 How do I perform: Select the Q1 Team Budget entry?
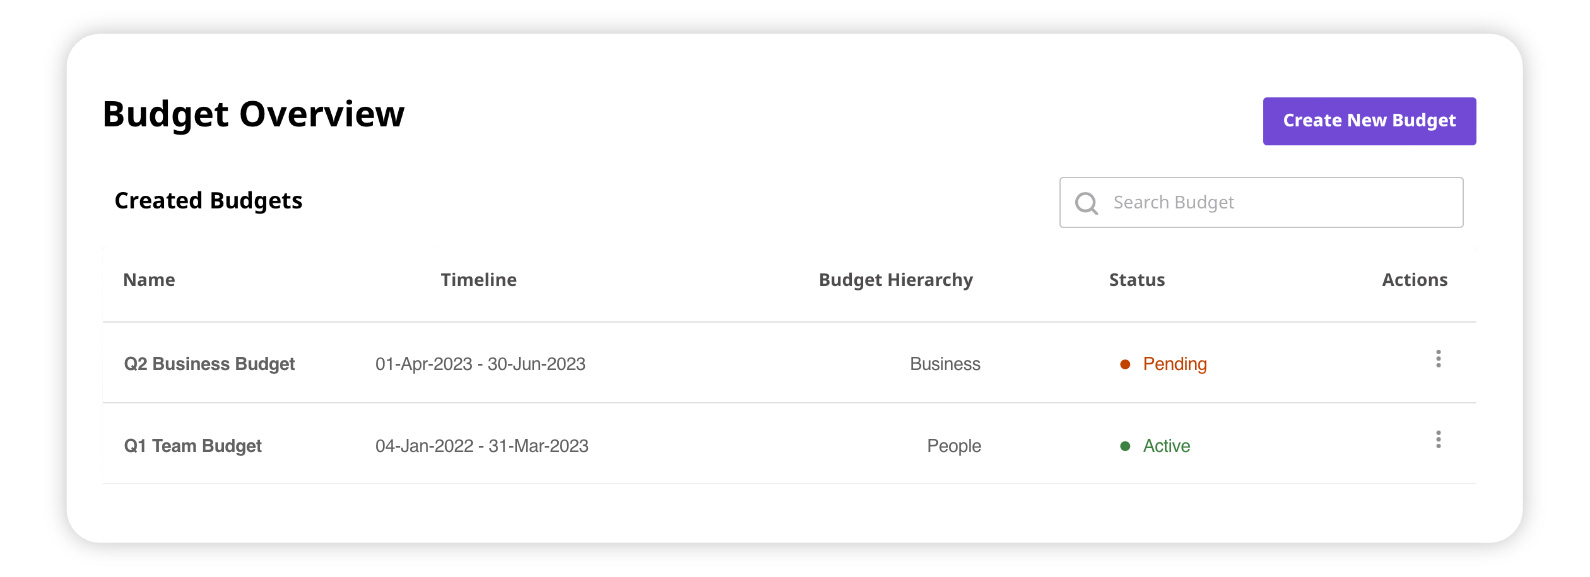192,445
